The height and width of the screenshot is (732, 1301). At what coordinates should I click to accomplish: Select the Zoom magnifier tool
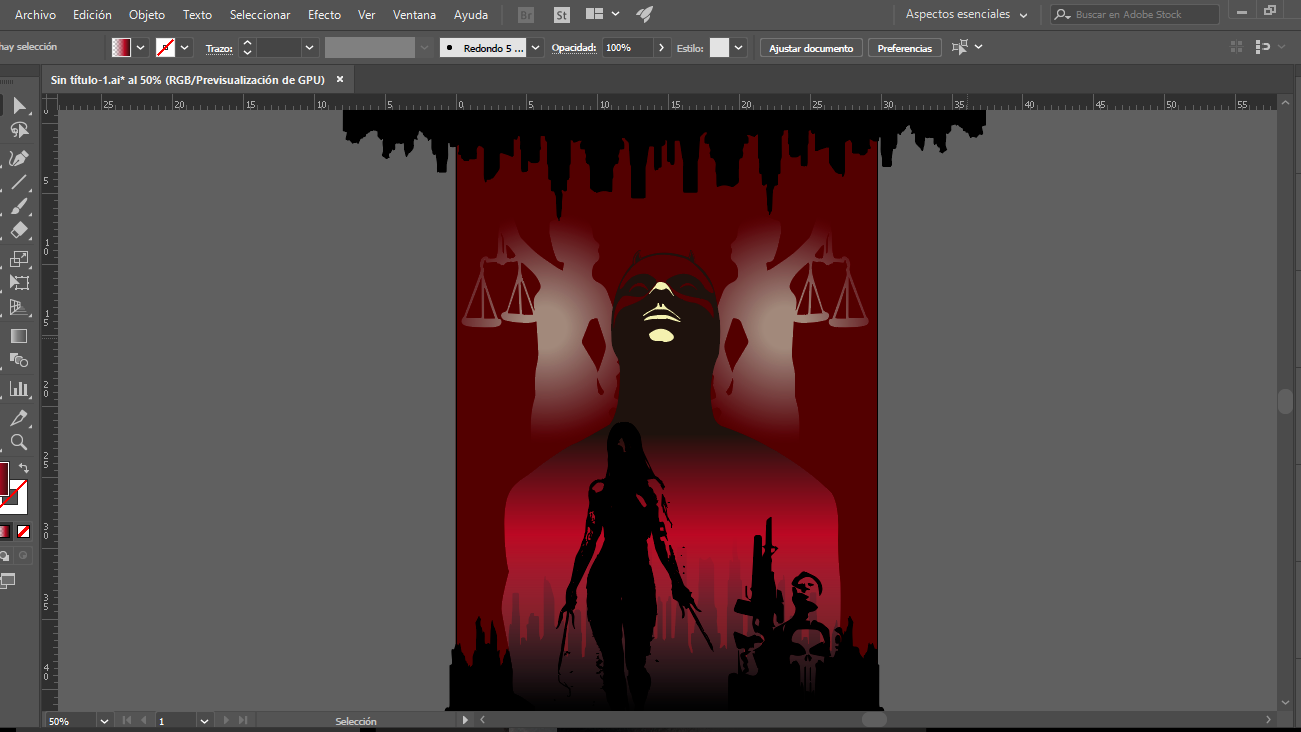(19, 442)
